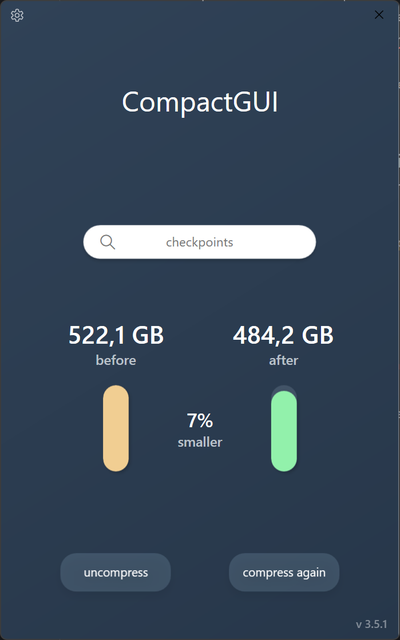Open settings via the gear icon
Screen dimensions: 400x640
click(x=17, y=16)
